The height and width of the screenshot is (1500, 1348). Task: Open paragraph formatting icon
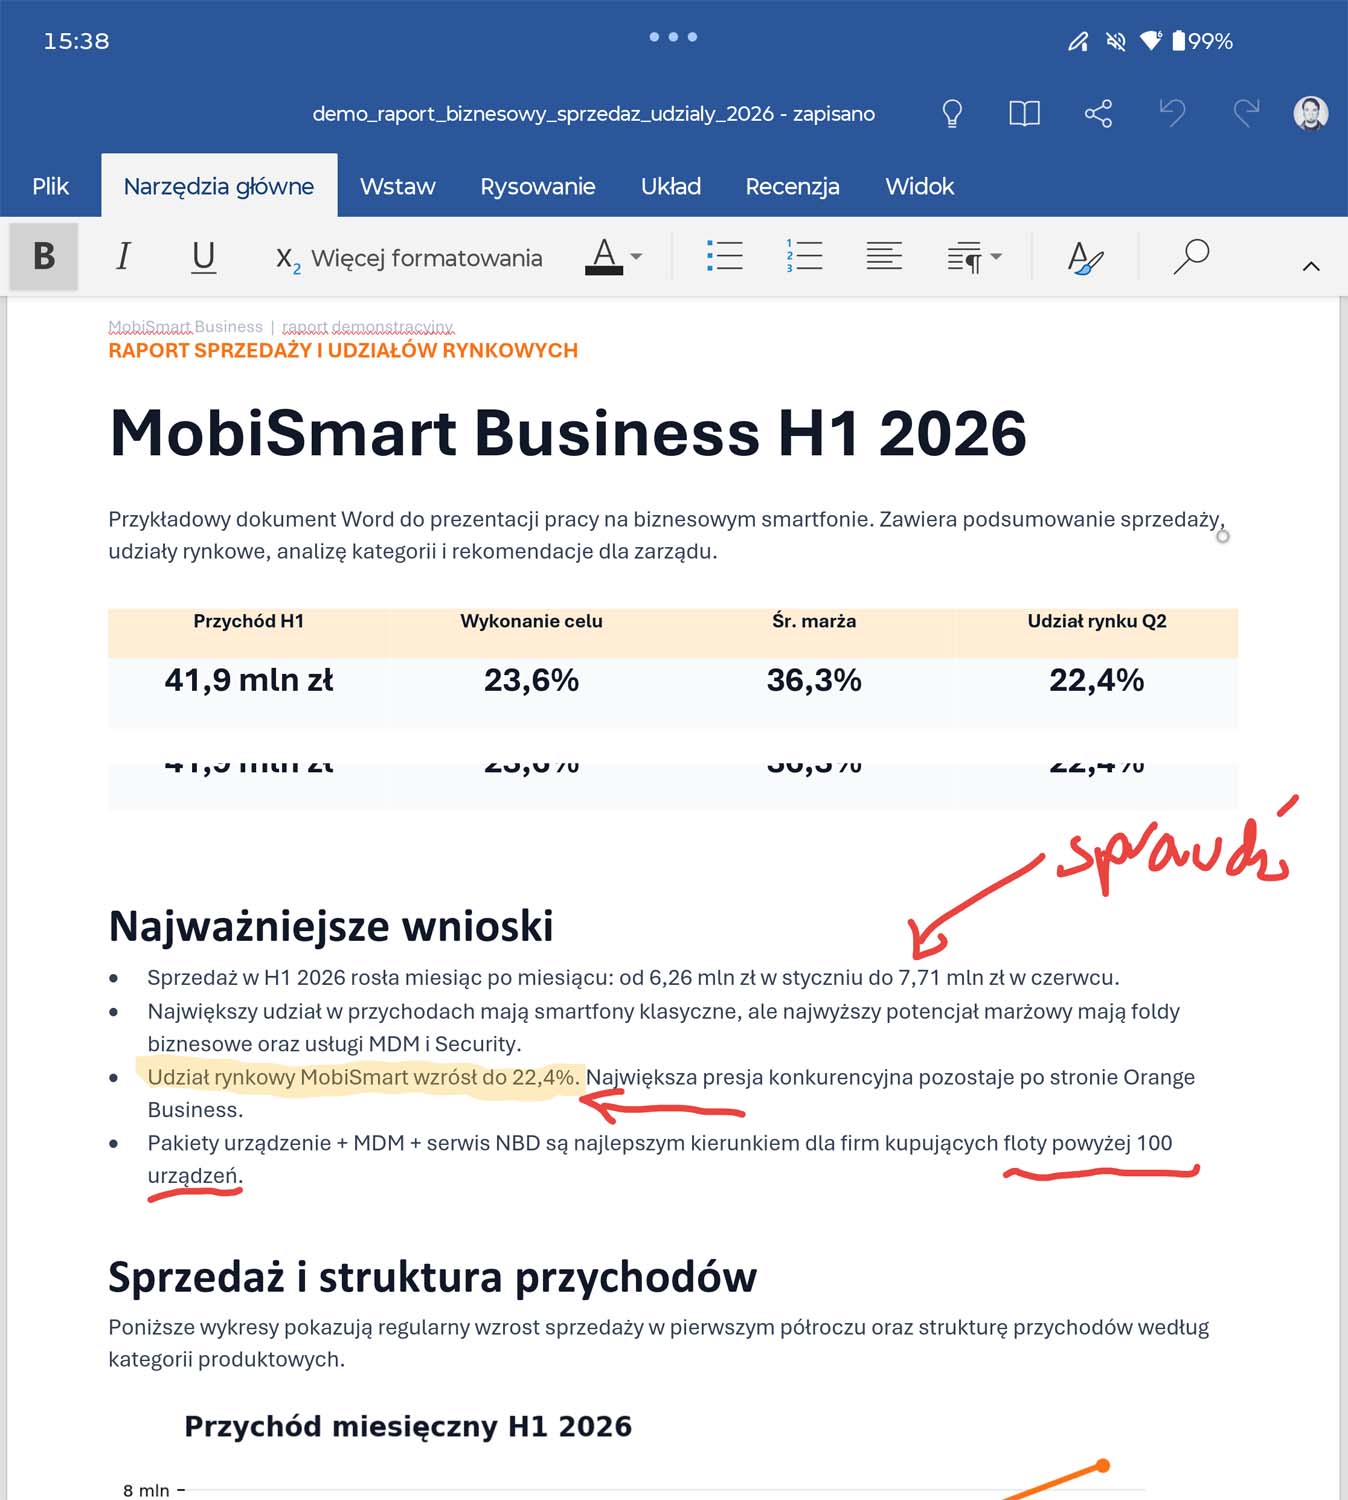tap(964, 258)
